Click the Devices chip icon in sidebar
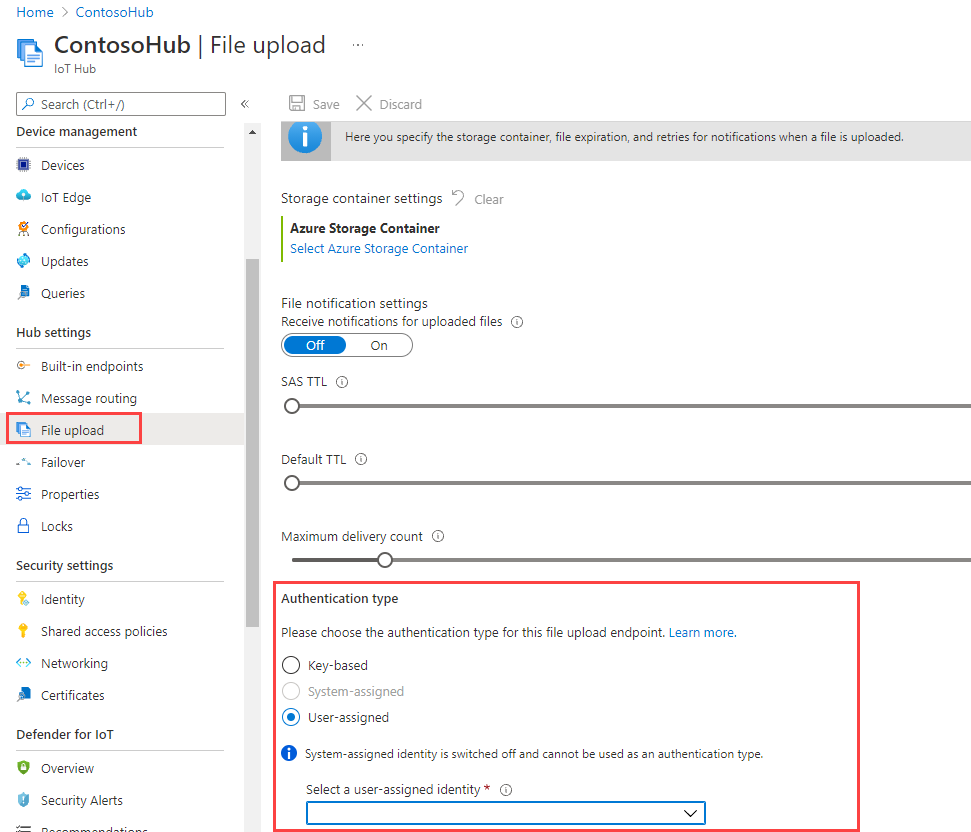This screenshot has height=832, width=971. pyautogui.click(x=24, y=165)
